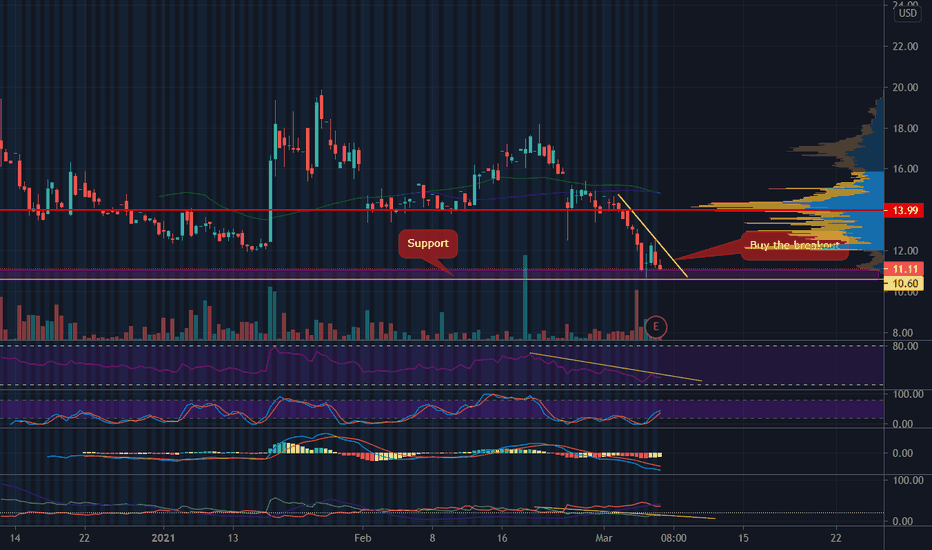Click the Mar label on time axis
The width and height of the screenshot is (932, 550).
click(x=604, y=538)
